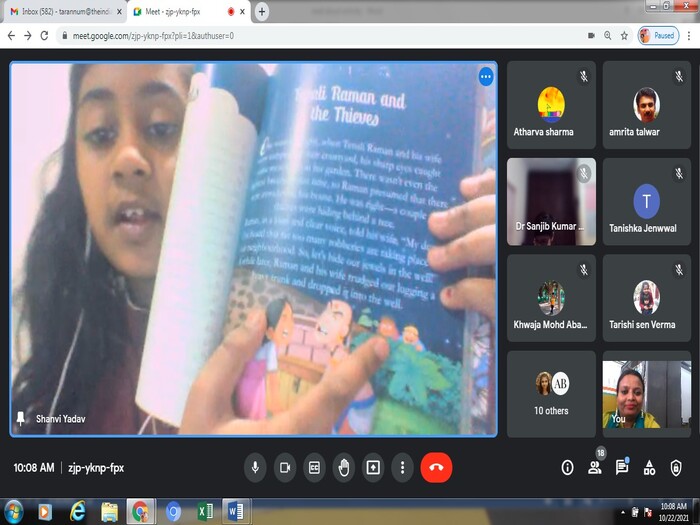This screenshot has width=700, height=525.
Task: Reload the Meet page
Action: click(x=44, y=36)
